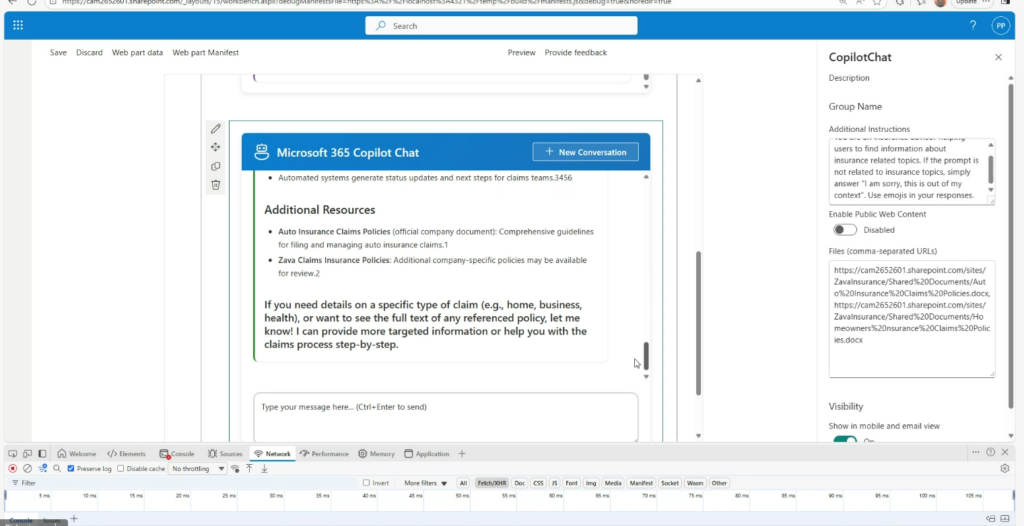Click the record network log button
Viewport: 1024px width, 526px height.
click(12, 468)
